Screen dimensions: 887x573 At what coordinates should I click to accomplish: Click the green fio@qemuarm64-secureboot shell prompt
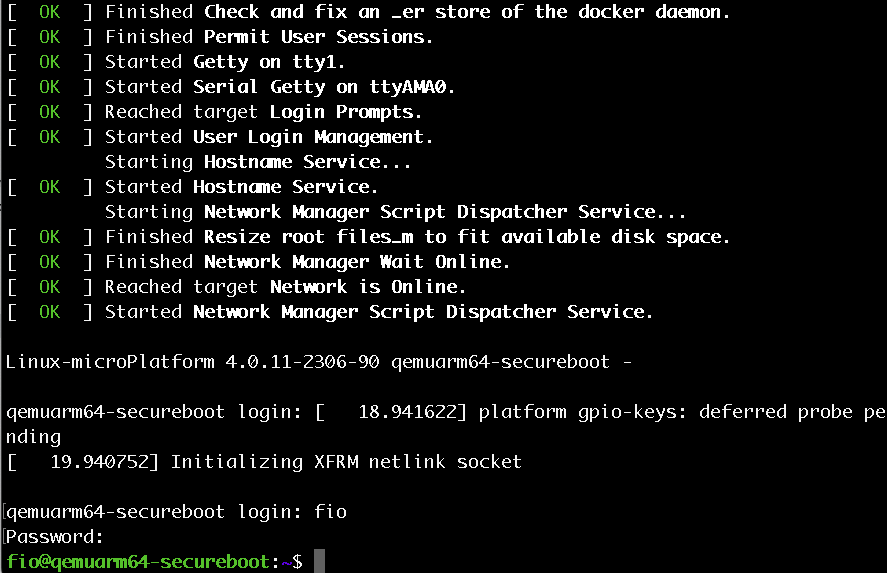[138, 562]
